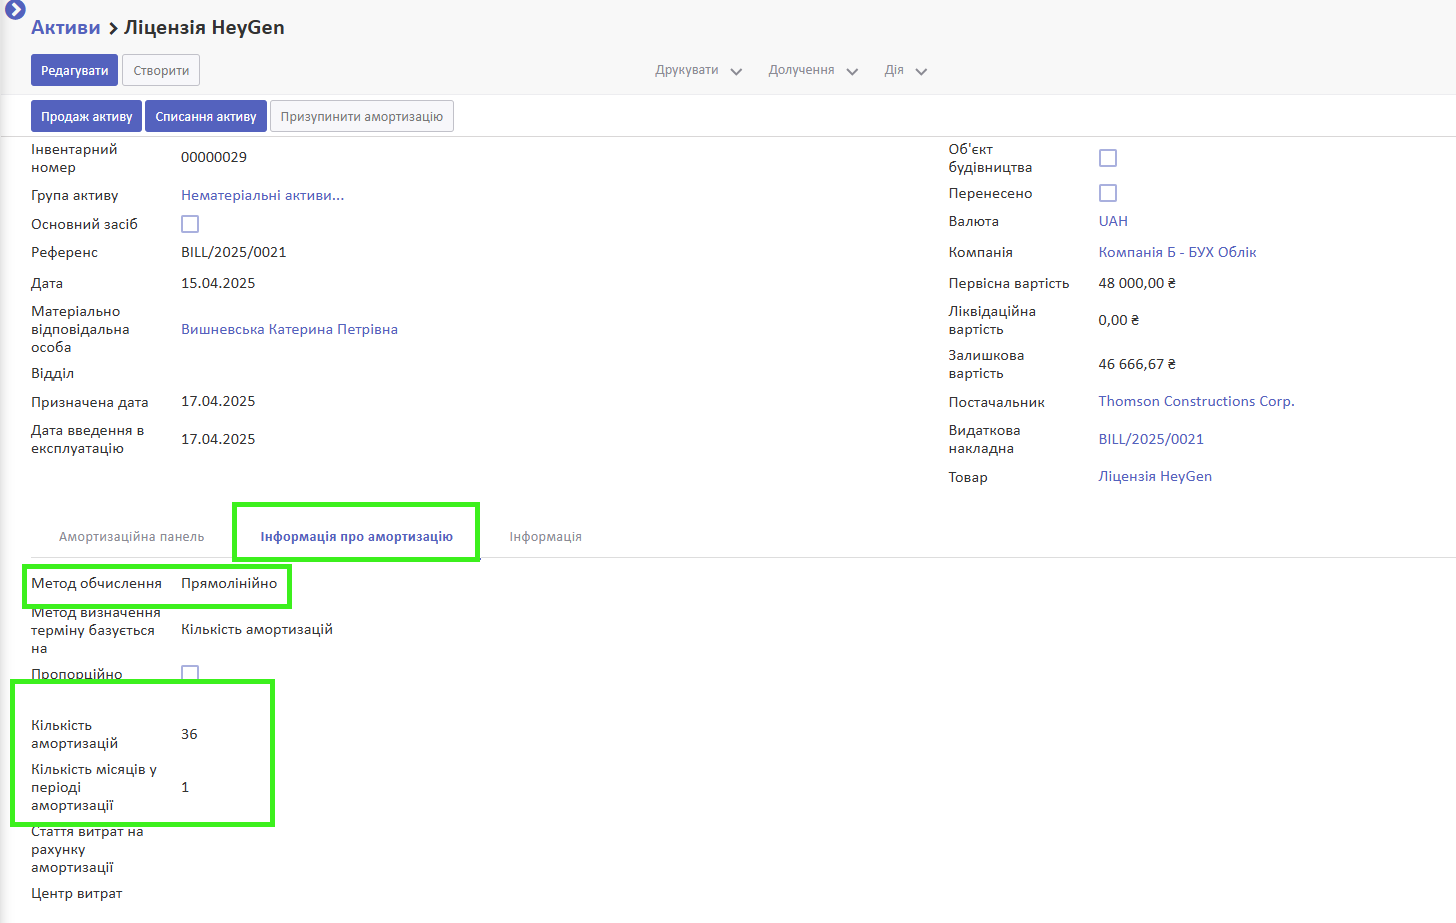Viewport: 1456px width, 923px height.
Task: Click the Створити button
Action: [x=161, y=71]
